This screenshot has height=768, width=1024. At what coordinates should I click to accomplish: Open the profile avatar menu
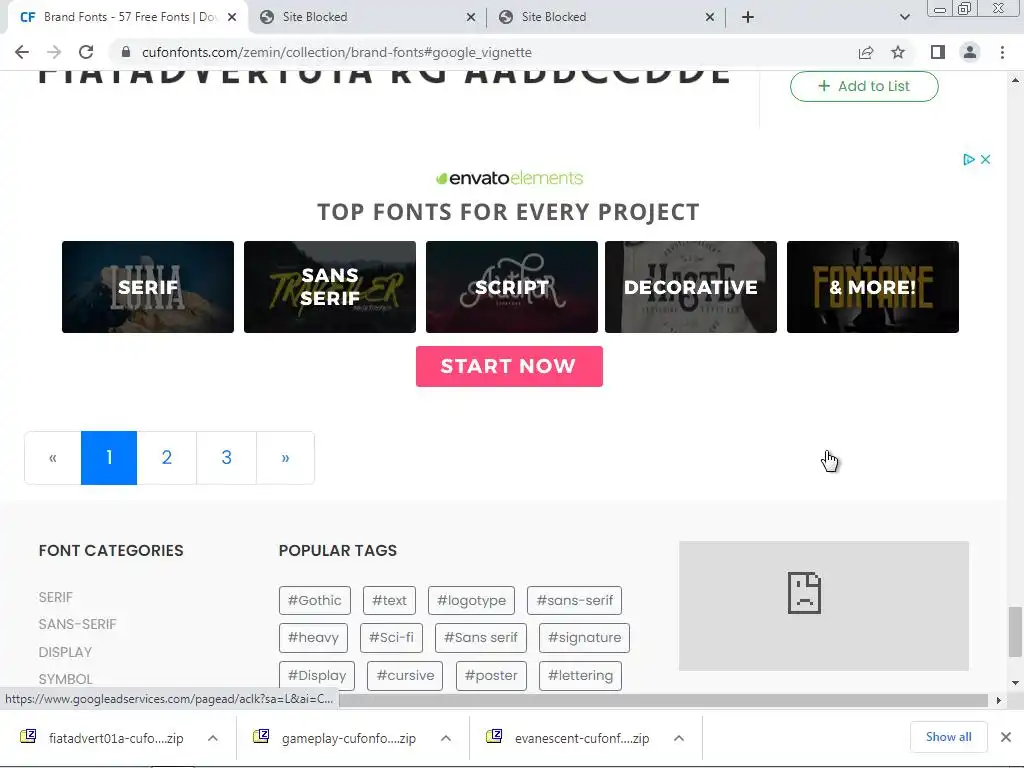tap(970, 52)
